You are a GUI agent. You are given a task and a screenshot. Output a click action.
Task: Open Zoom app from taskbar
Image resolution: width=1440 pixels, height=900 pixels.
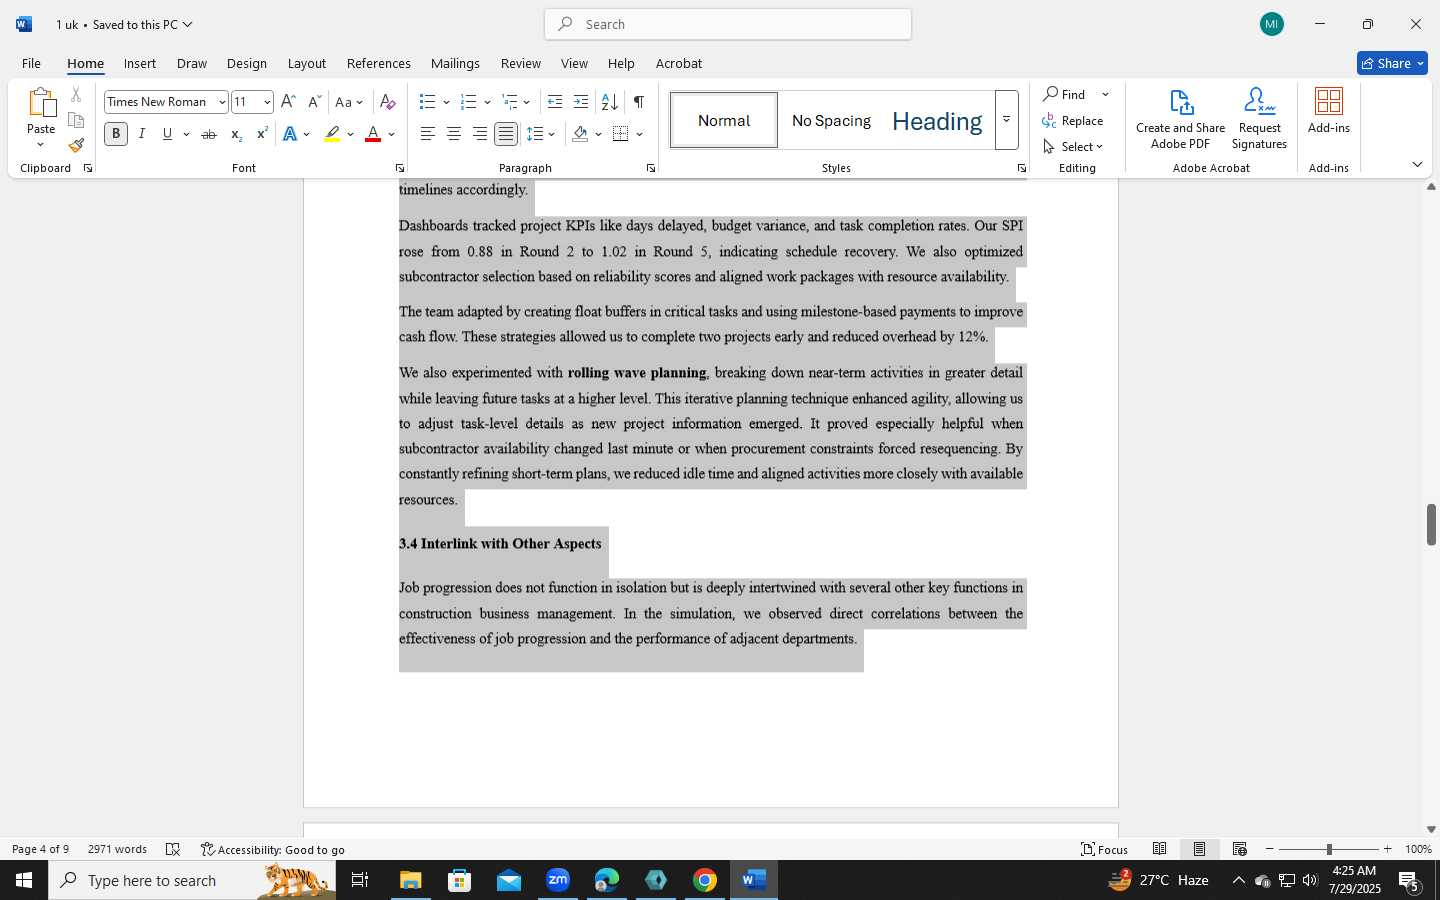click(558, 880)
